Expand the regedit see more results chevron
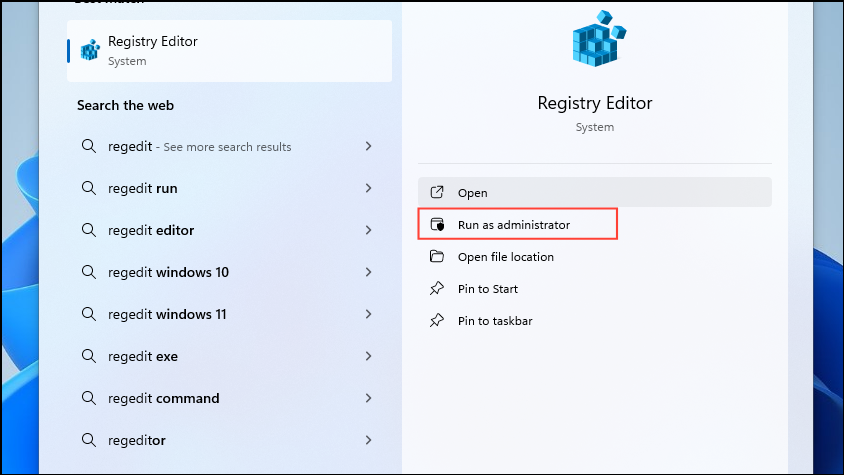The width and height of the screenshot is (844, 475). (368, 146)
